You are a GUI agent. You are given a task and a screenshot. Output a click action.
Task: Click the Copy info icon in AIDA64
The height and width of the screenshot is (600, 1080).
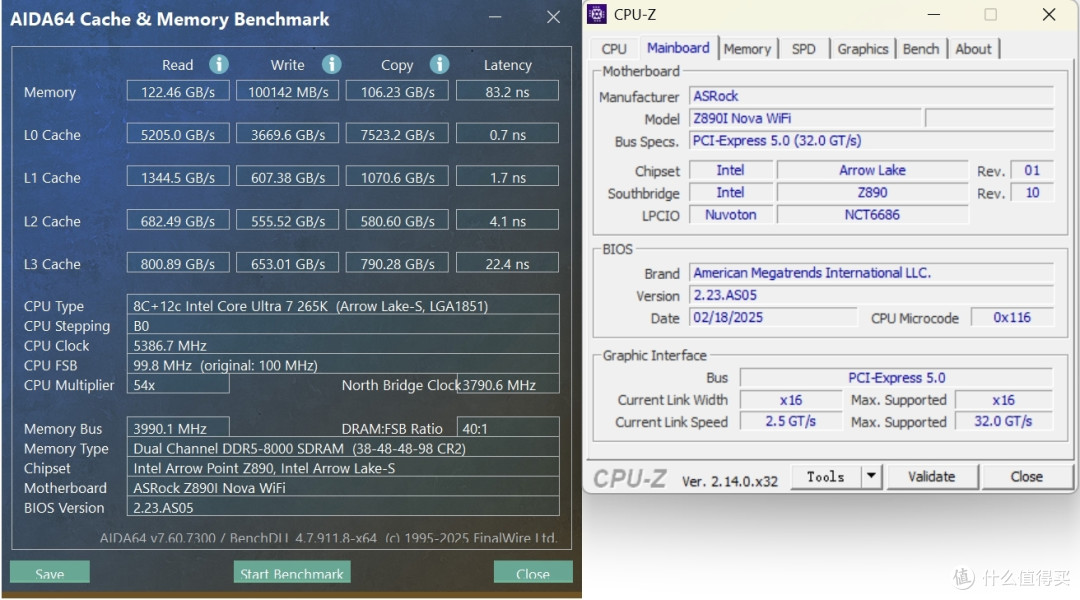(439, 65)
